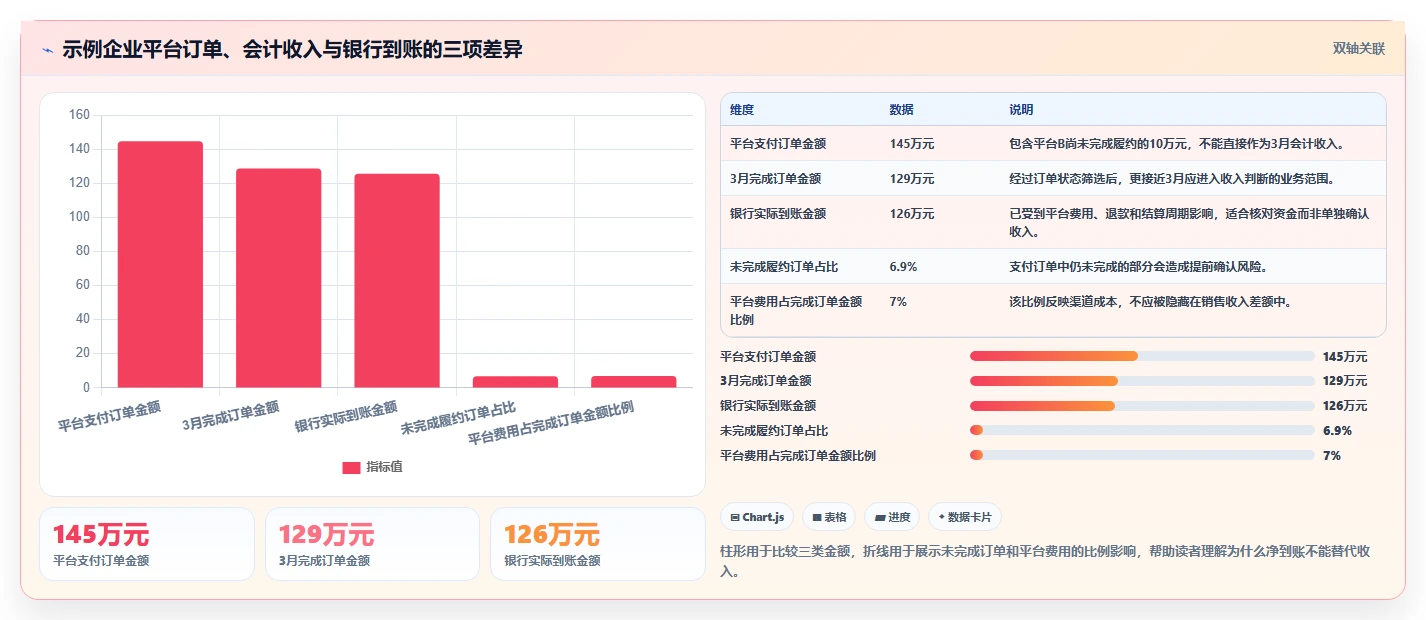Image resolution: width=1426 pixels, height=620 pixels.
Task: Click the small 未完成履约订单占比 bar
Action: point(515,381)
